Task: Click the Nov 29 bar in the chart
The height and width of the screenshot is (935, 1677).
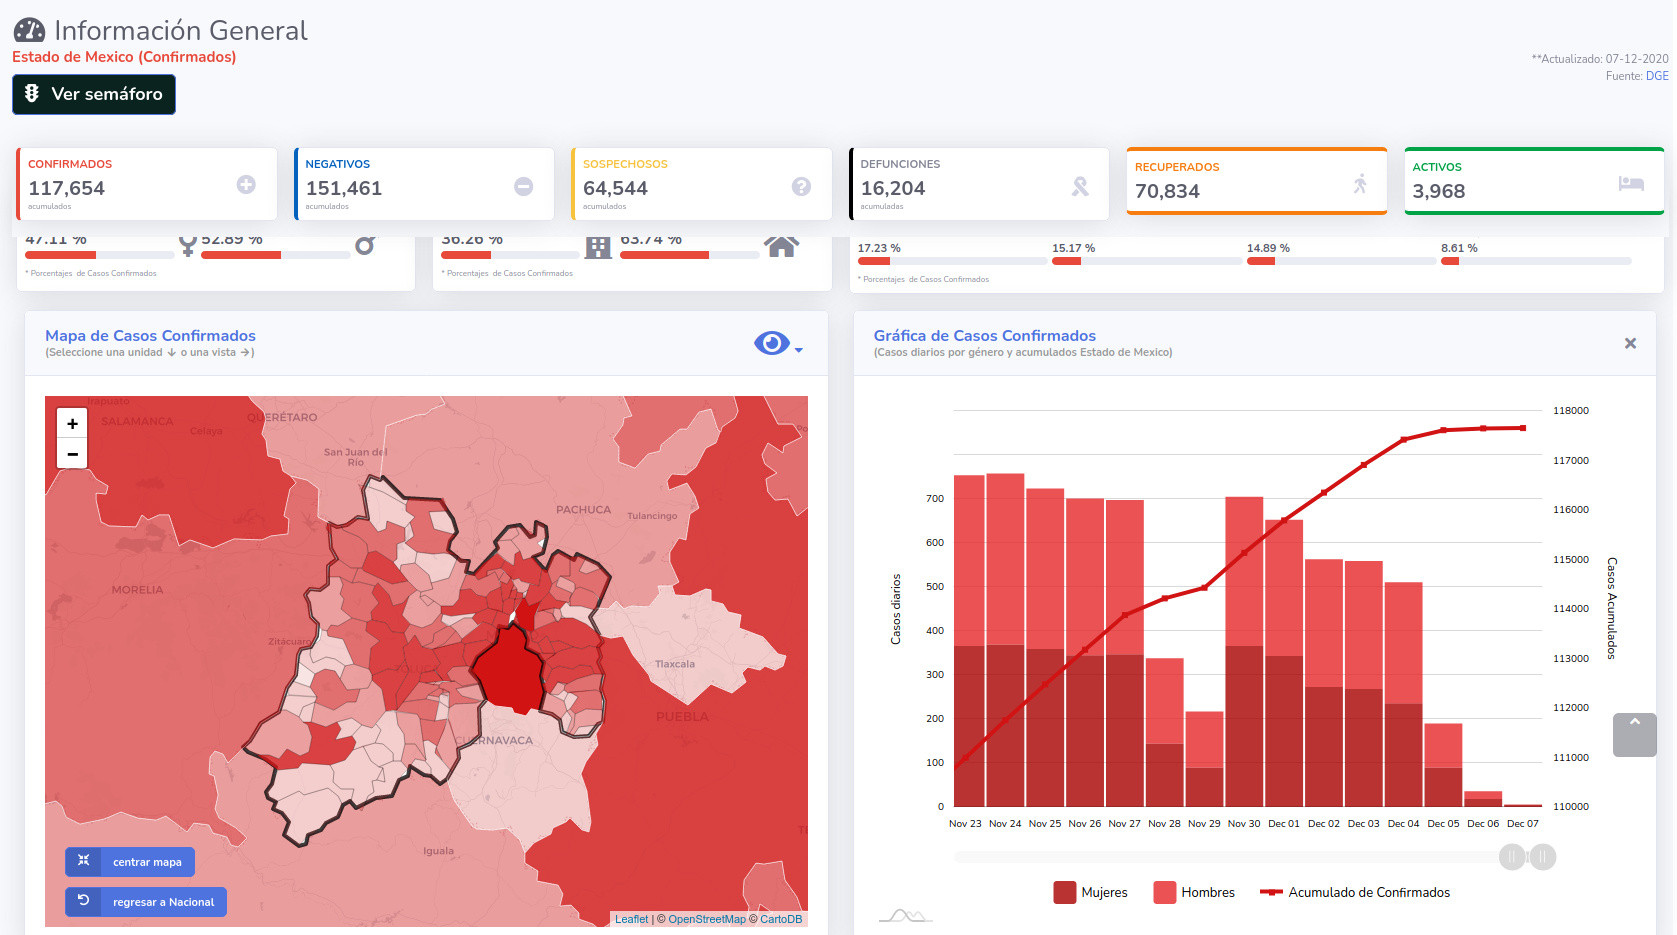Action: 1204,759
